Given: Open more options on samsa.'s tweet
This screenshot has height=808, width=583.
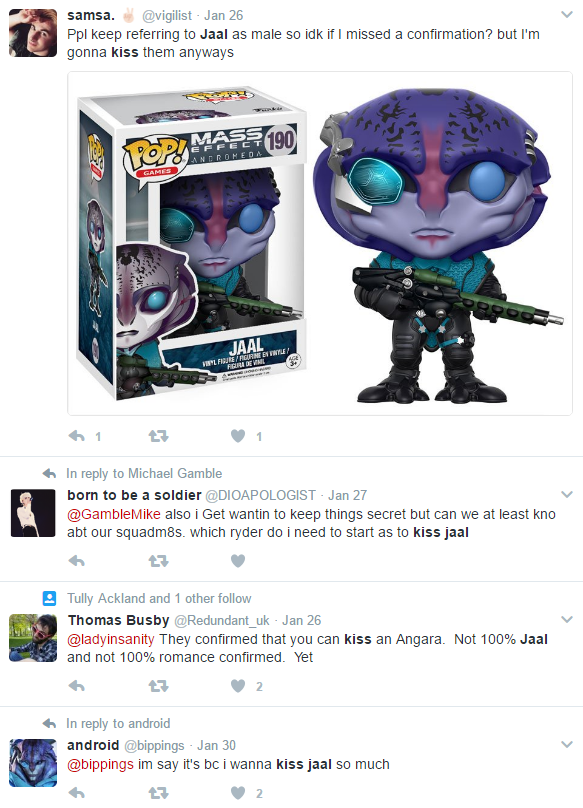Looking at the screenshot, I should [567, 15].
